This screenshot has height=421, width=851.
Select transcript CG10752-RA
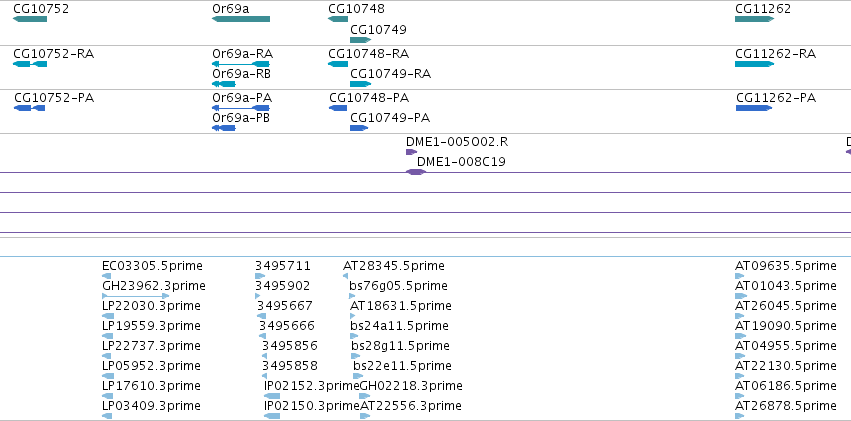pos(30,64)
